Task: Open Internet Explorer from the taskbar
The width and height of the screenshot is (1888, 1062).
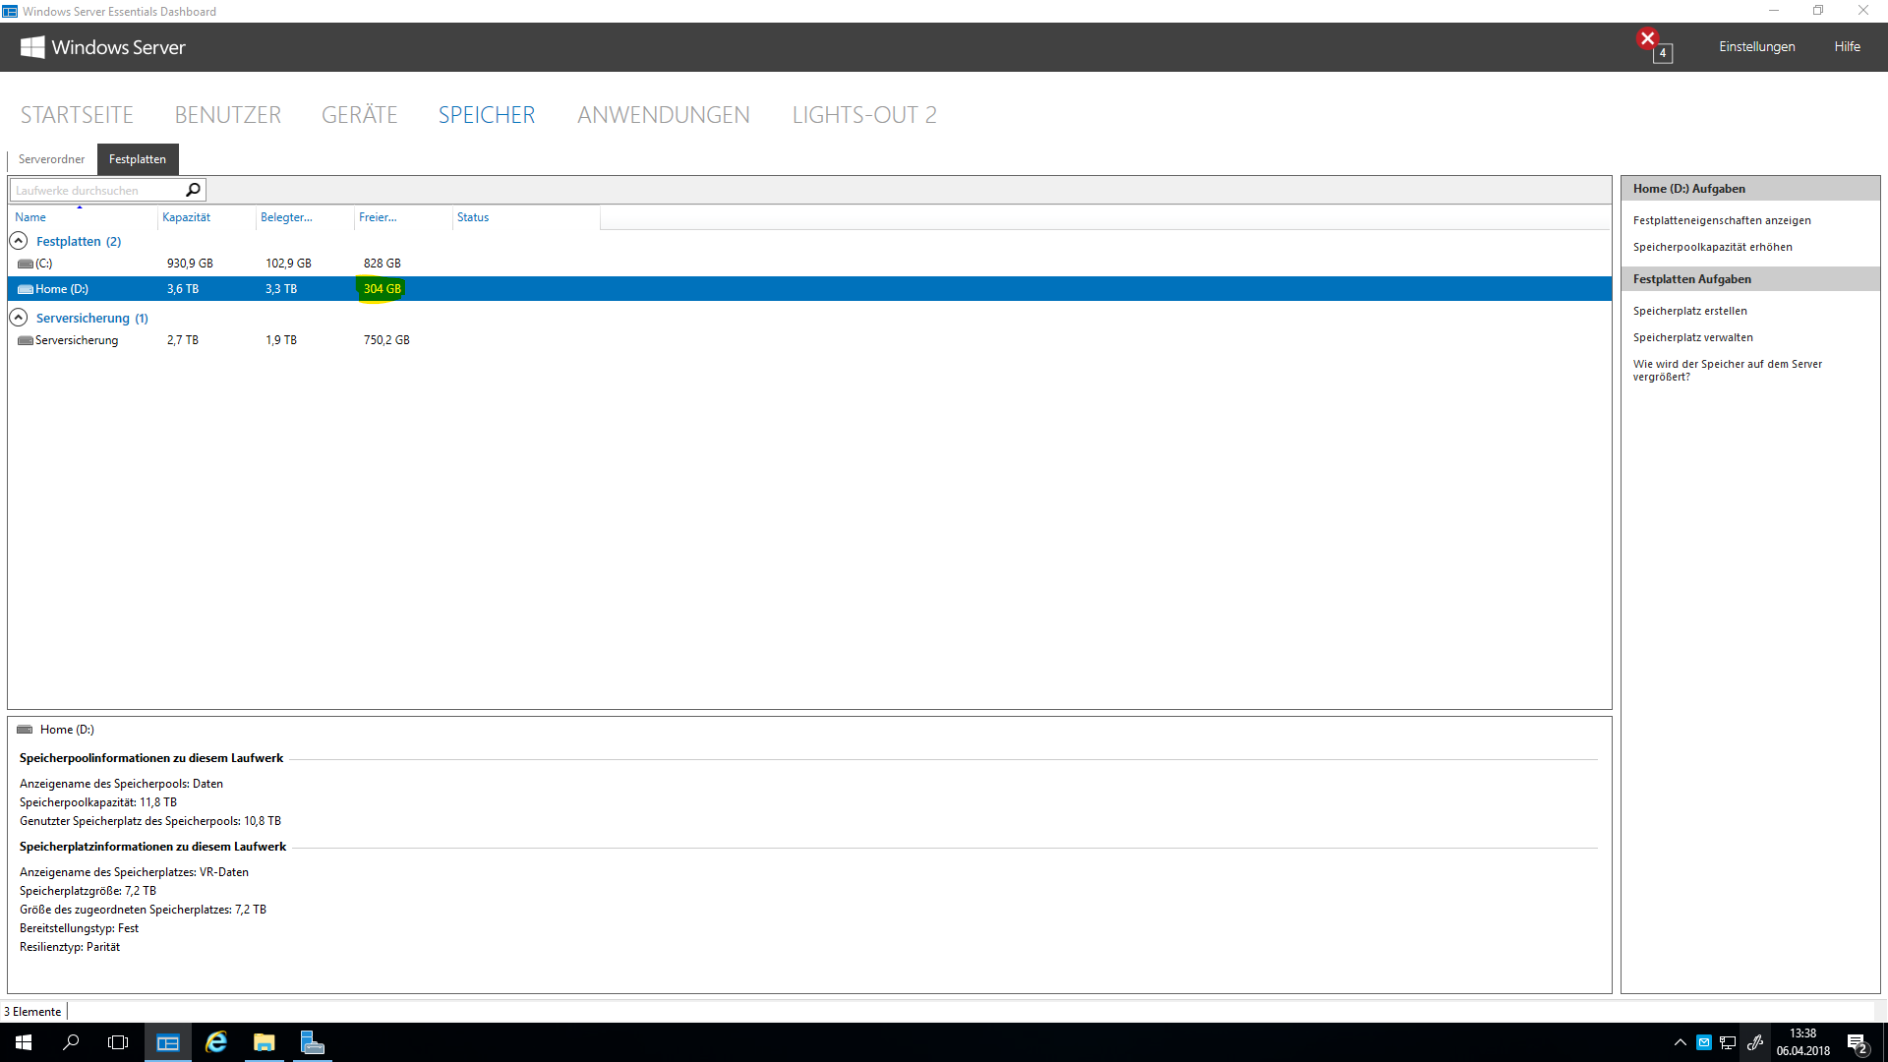Action: click(x=216, y=1042)
